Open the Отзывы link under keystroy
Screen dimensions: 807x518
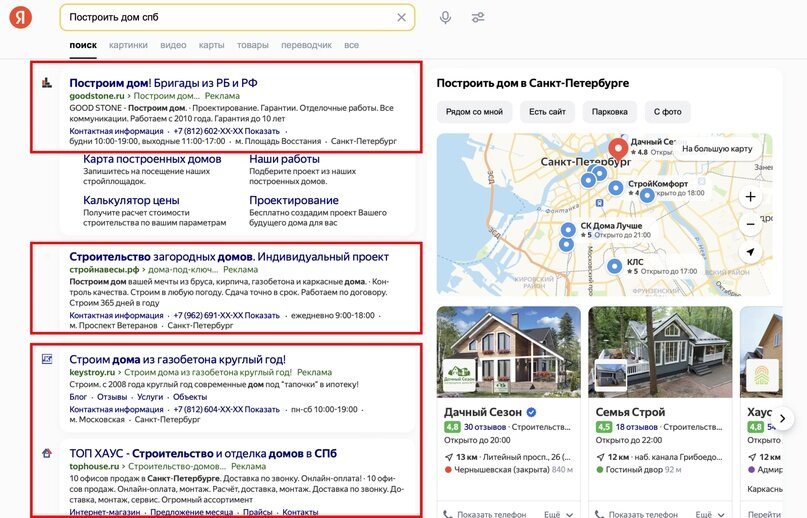[112, 397]
